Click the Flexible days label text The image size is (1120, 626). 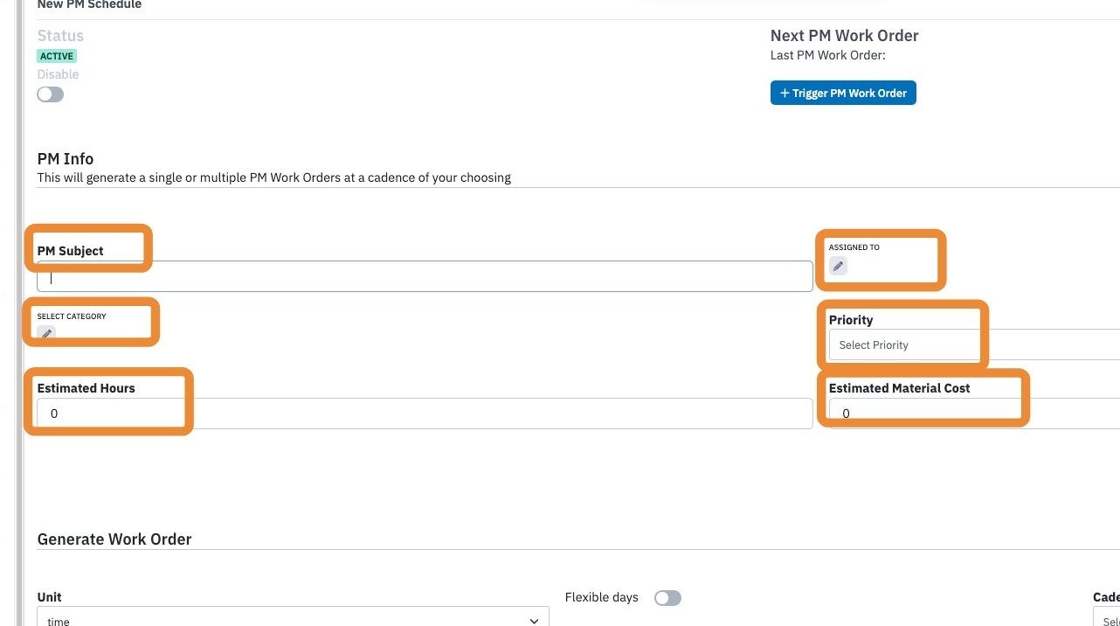601,597
